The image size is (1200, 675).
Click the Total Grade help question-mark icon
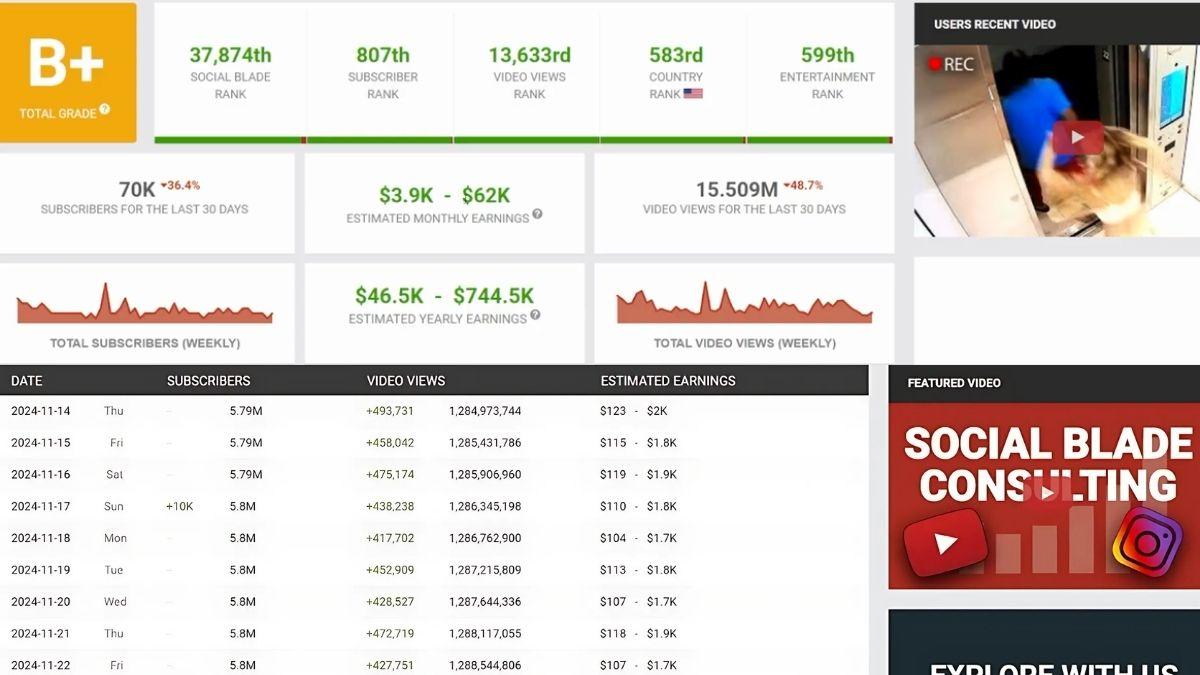click(x=105, y=110)
